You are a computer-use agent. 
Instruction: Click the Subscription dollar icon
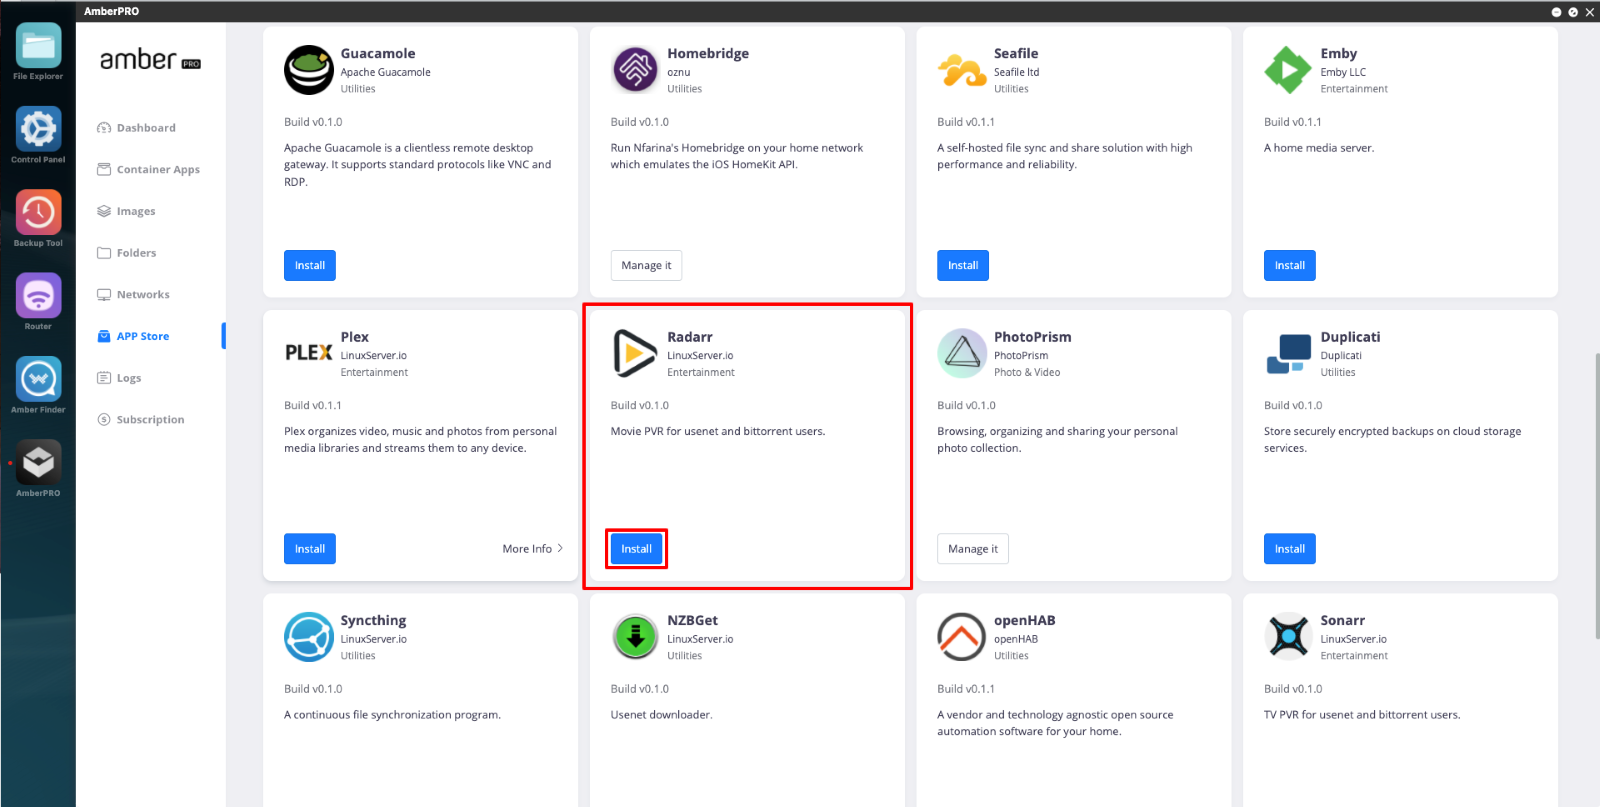[104, 420]
